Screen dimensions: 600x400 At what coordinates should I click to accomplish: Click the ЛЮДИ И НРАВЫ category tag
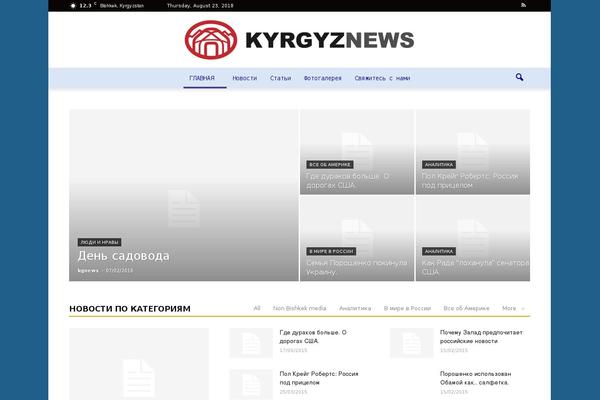point(99,242)
